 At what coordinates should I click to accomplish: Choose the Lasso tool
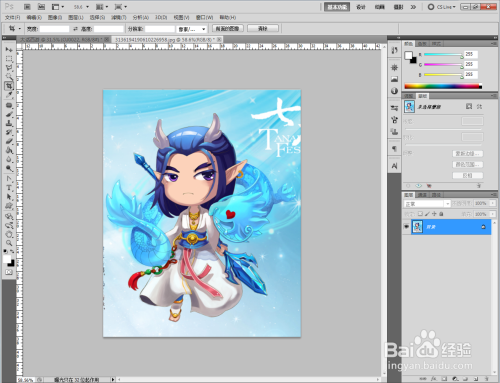tap(9, 68)
